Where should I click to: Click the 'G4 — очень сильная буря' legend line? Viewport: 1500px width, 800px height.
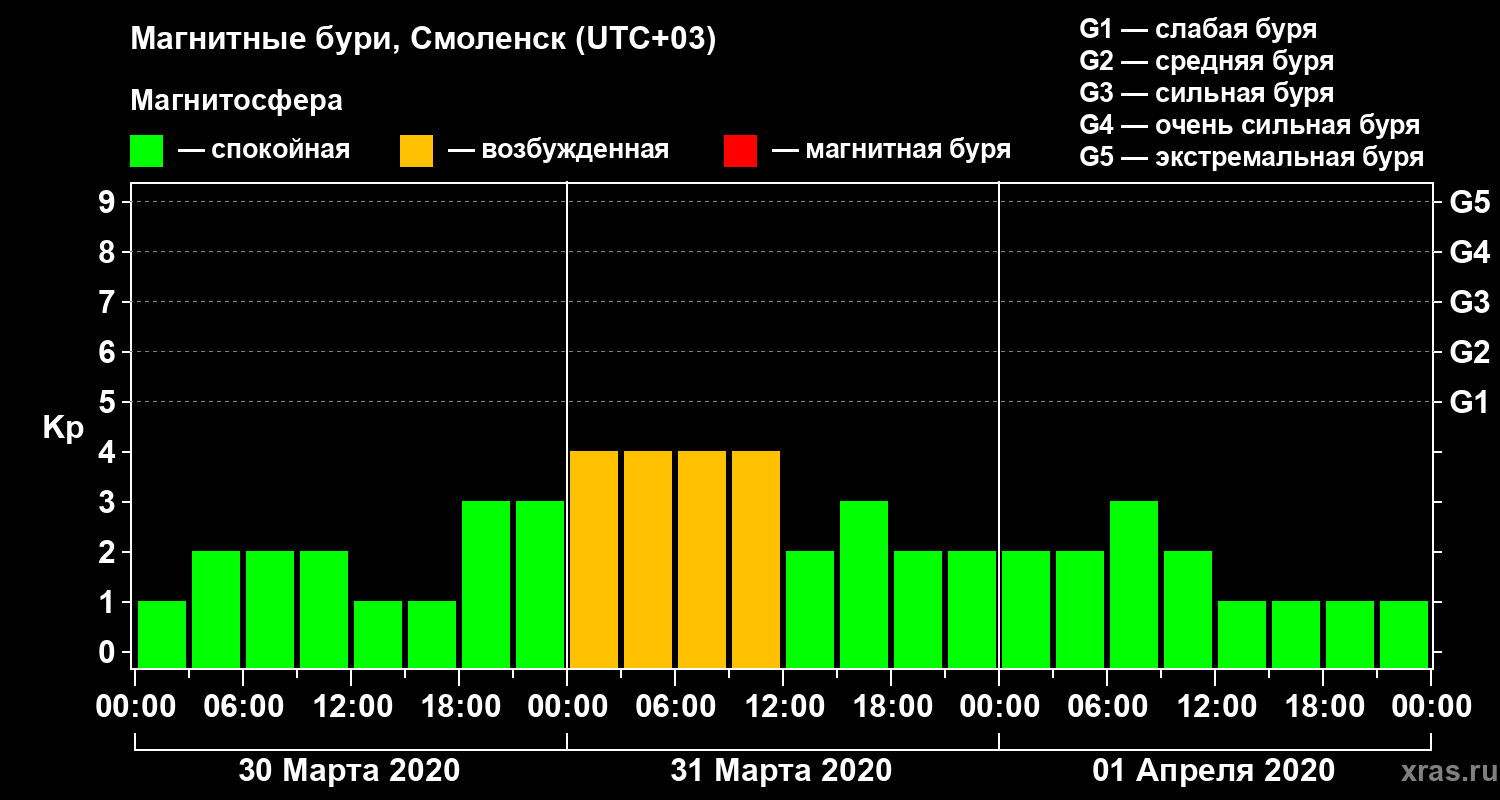(1249, 125)
